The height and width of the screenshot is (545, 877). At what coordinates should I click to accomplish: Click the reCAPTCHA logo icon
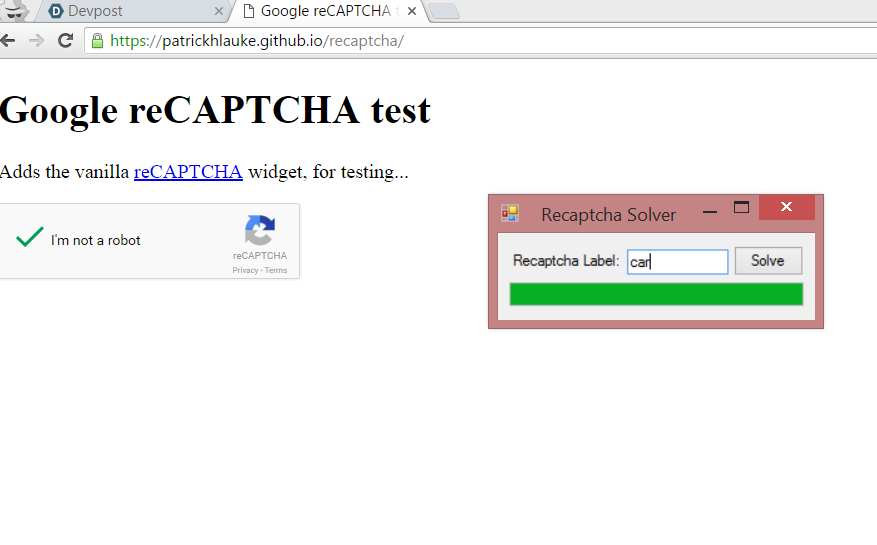[x=260, y=230]
